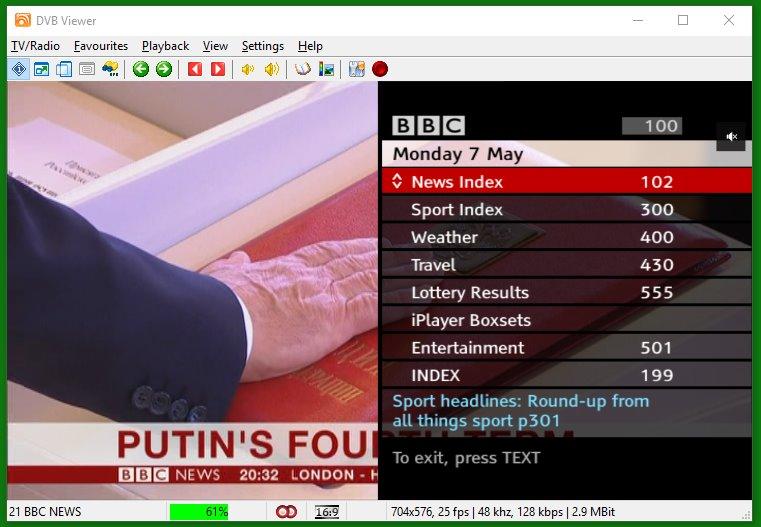The height and width of the screenshot is (527, 761).
Task: Click the blue diamond info icon in toolbar
Action: [x=18, y=69]
